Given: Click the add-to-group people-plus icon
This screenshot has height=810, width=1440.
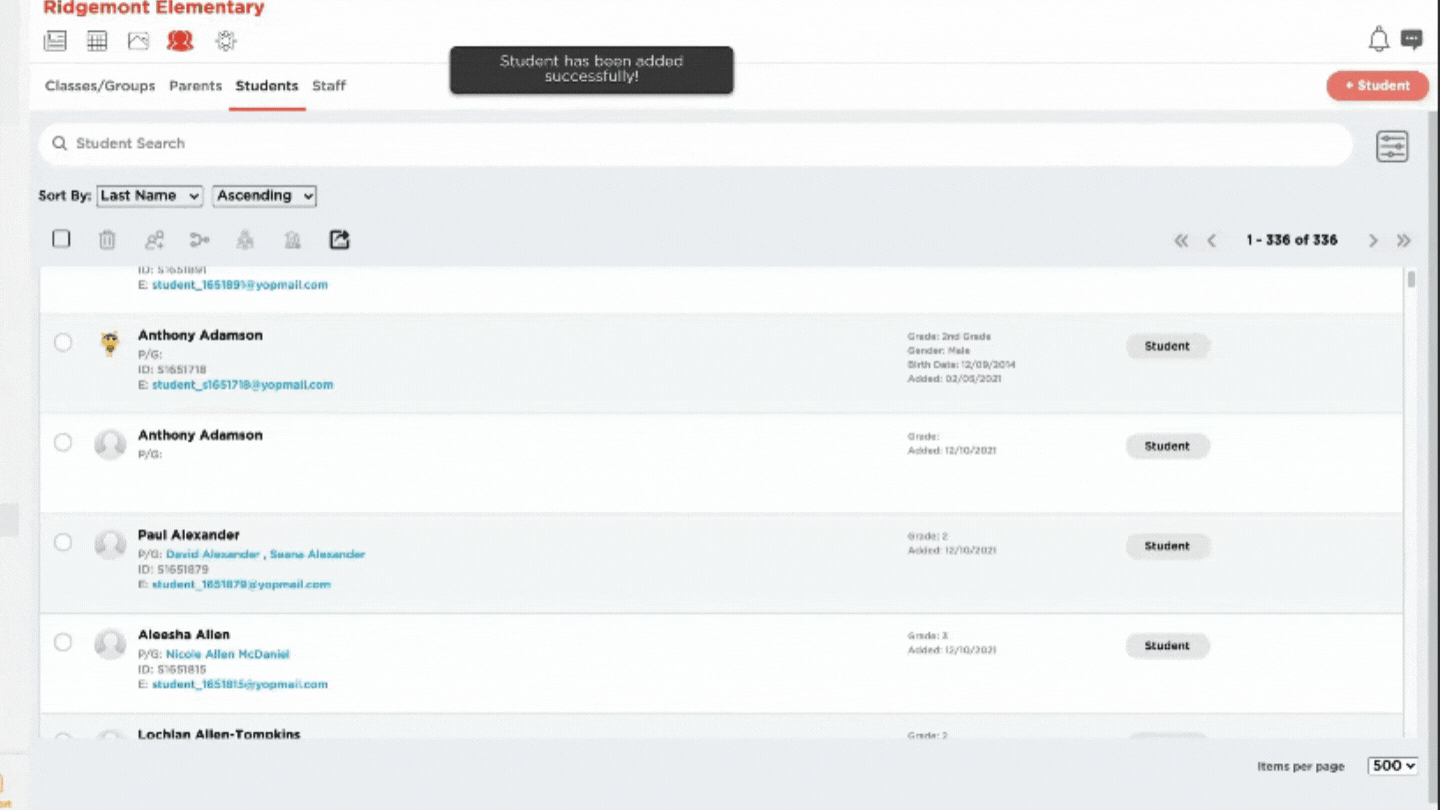Looking at the screenshot, I should pyautogui.click(x=154, y=240).
